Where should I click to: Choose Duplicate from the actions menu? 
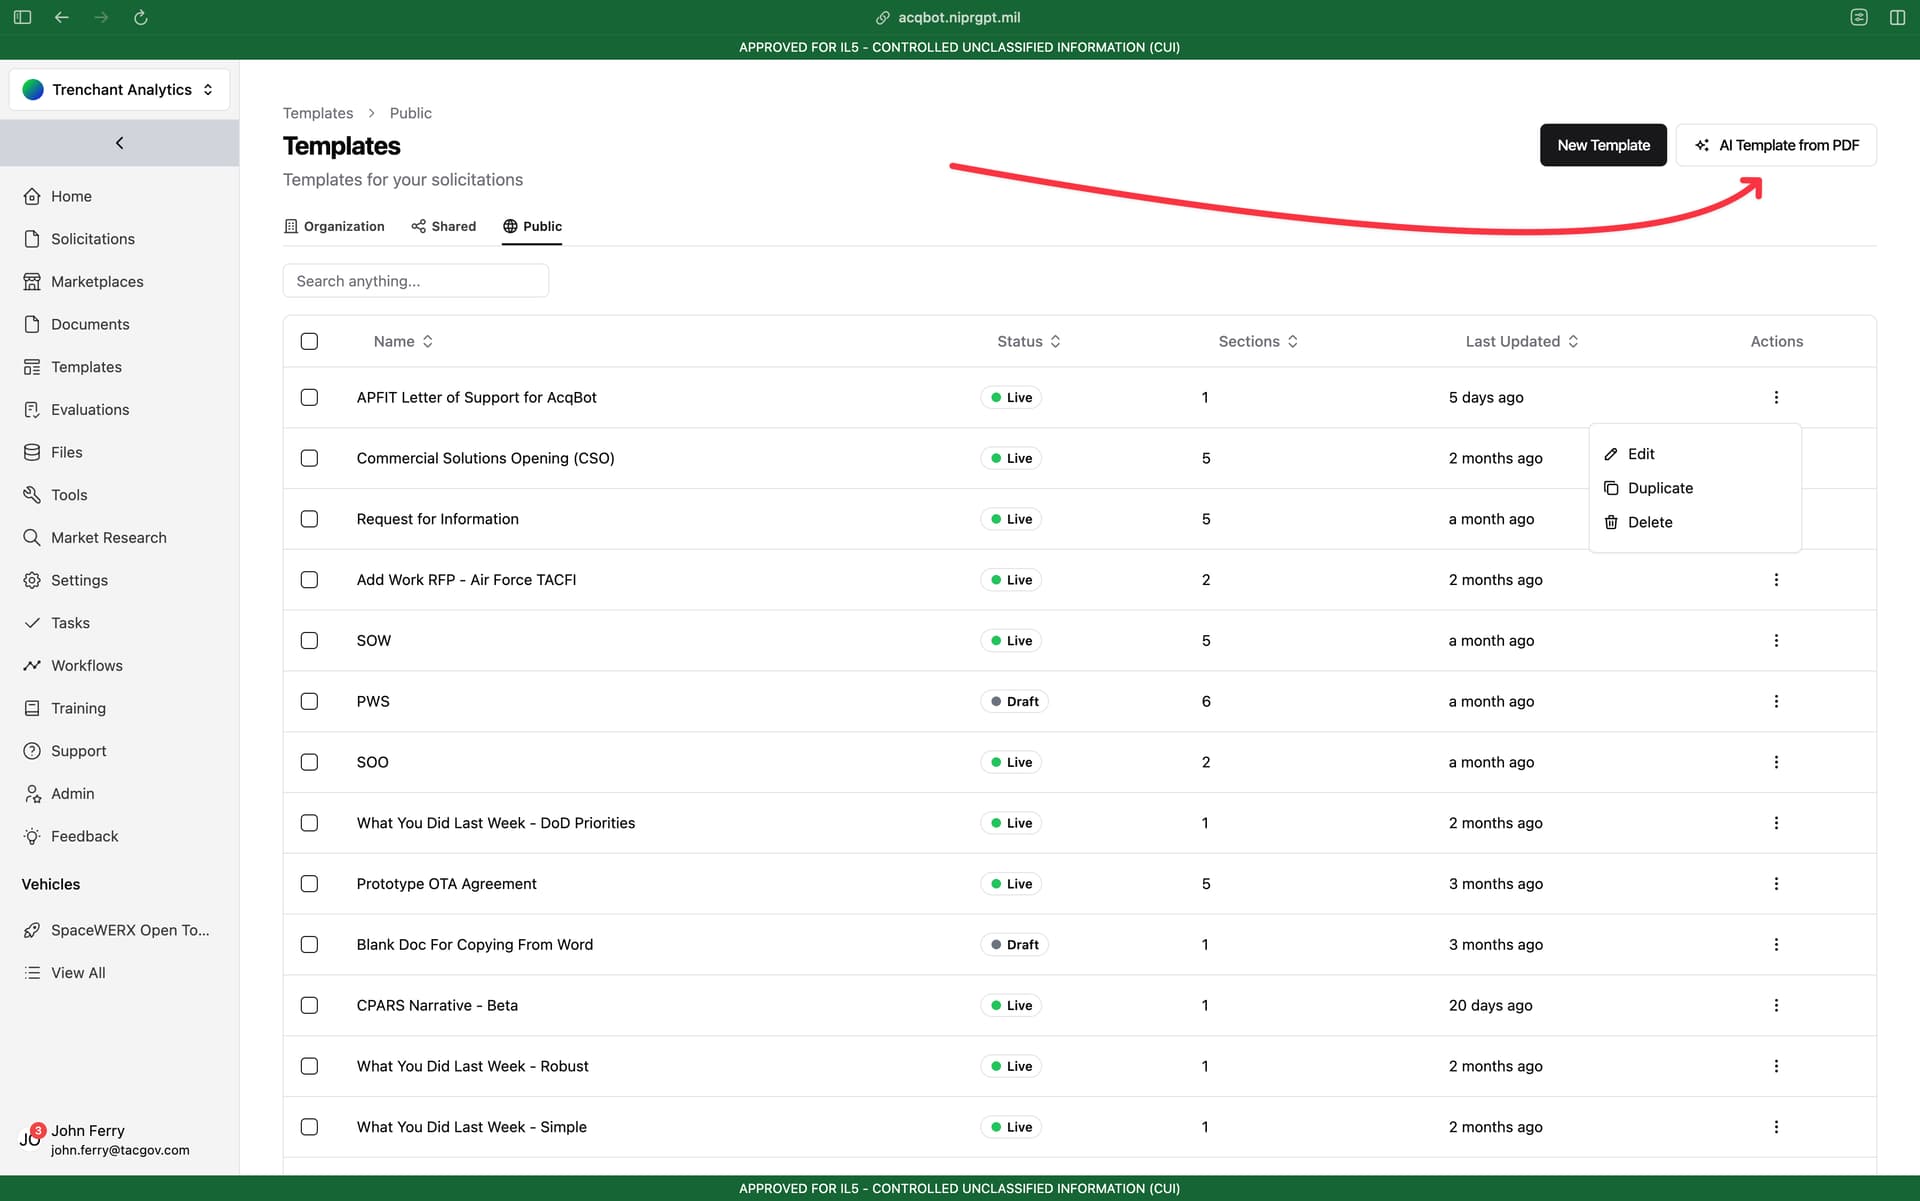[1694, 488]
